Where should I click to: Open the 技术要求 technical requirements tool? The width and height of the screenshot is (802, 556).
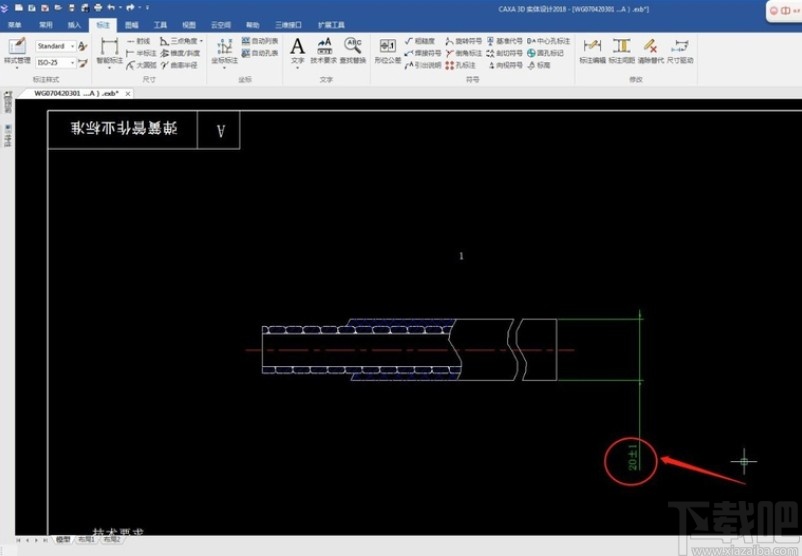point(324,51)
